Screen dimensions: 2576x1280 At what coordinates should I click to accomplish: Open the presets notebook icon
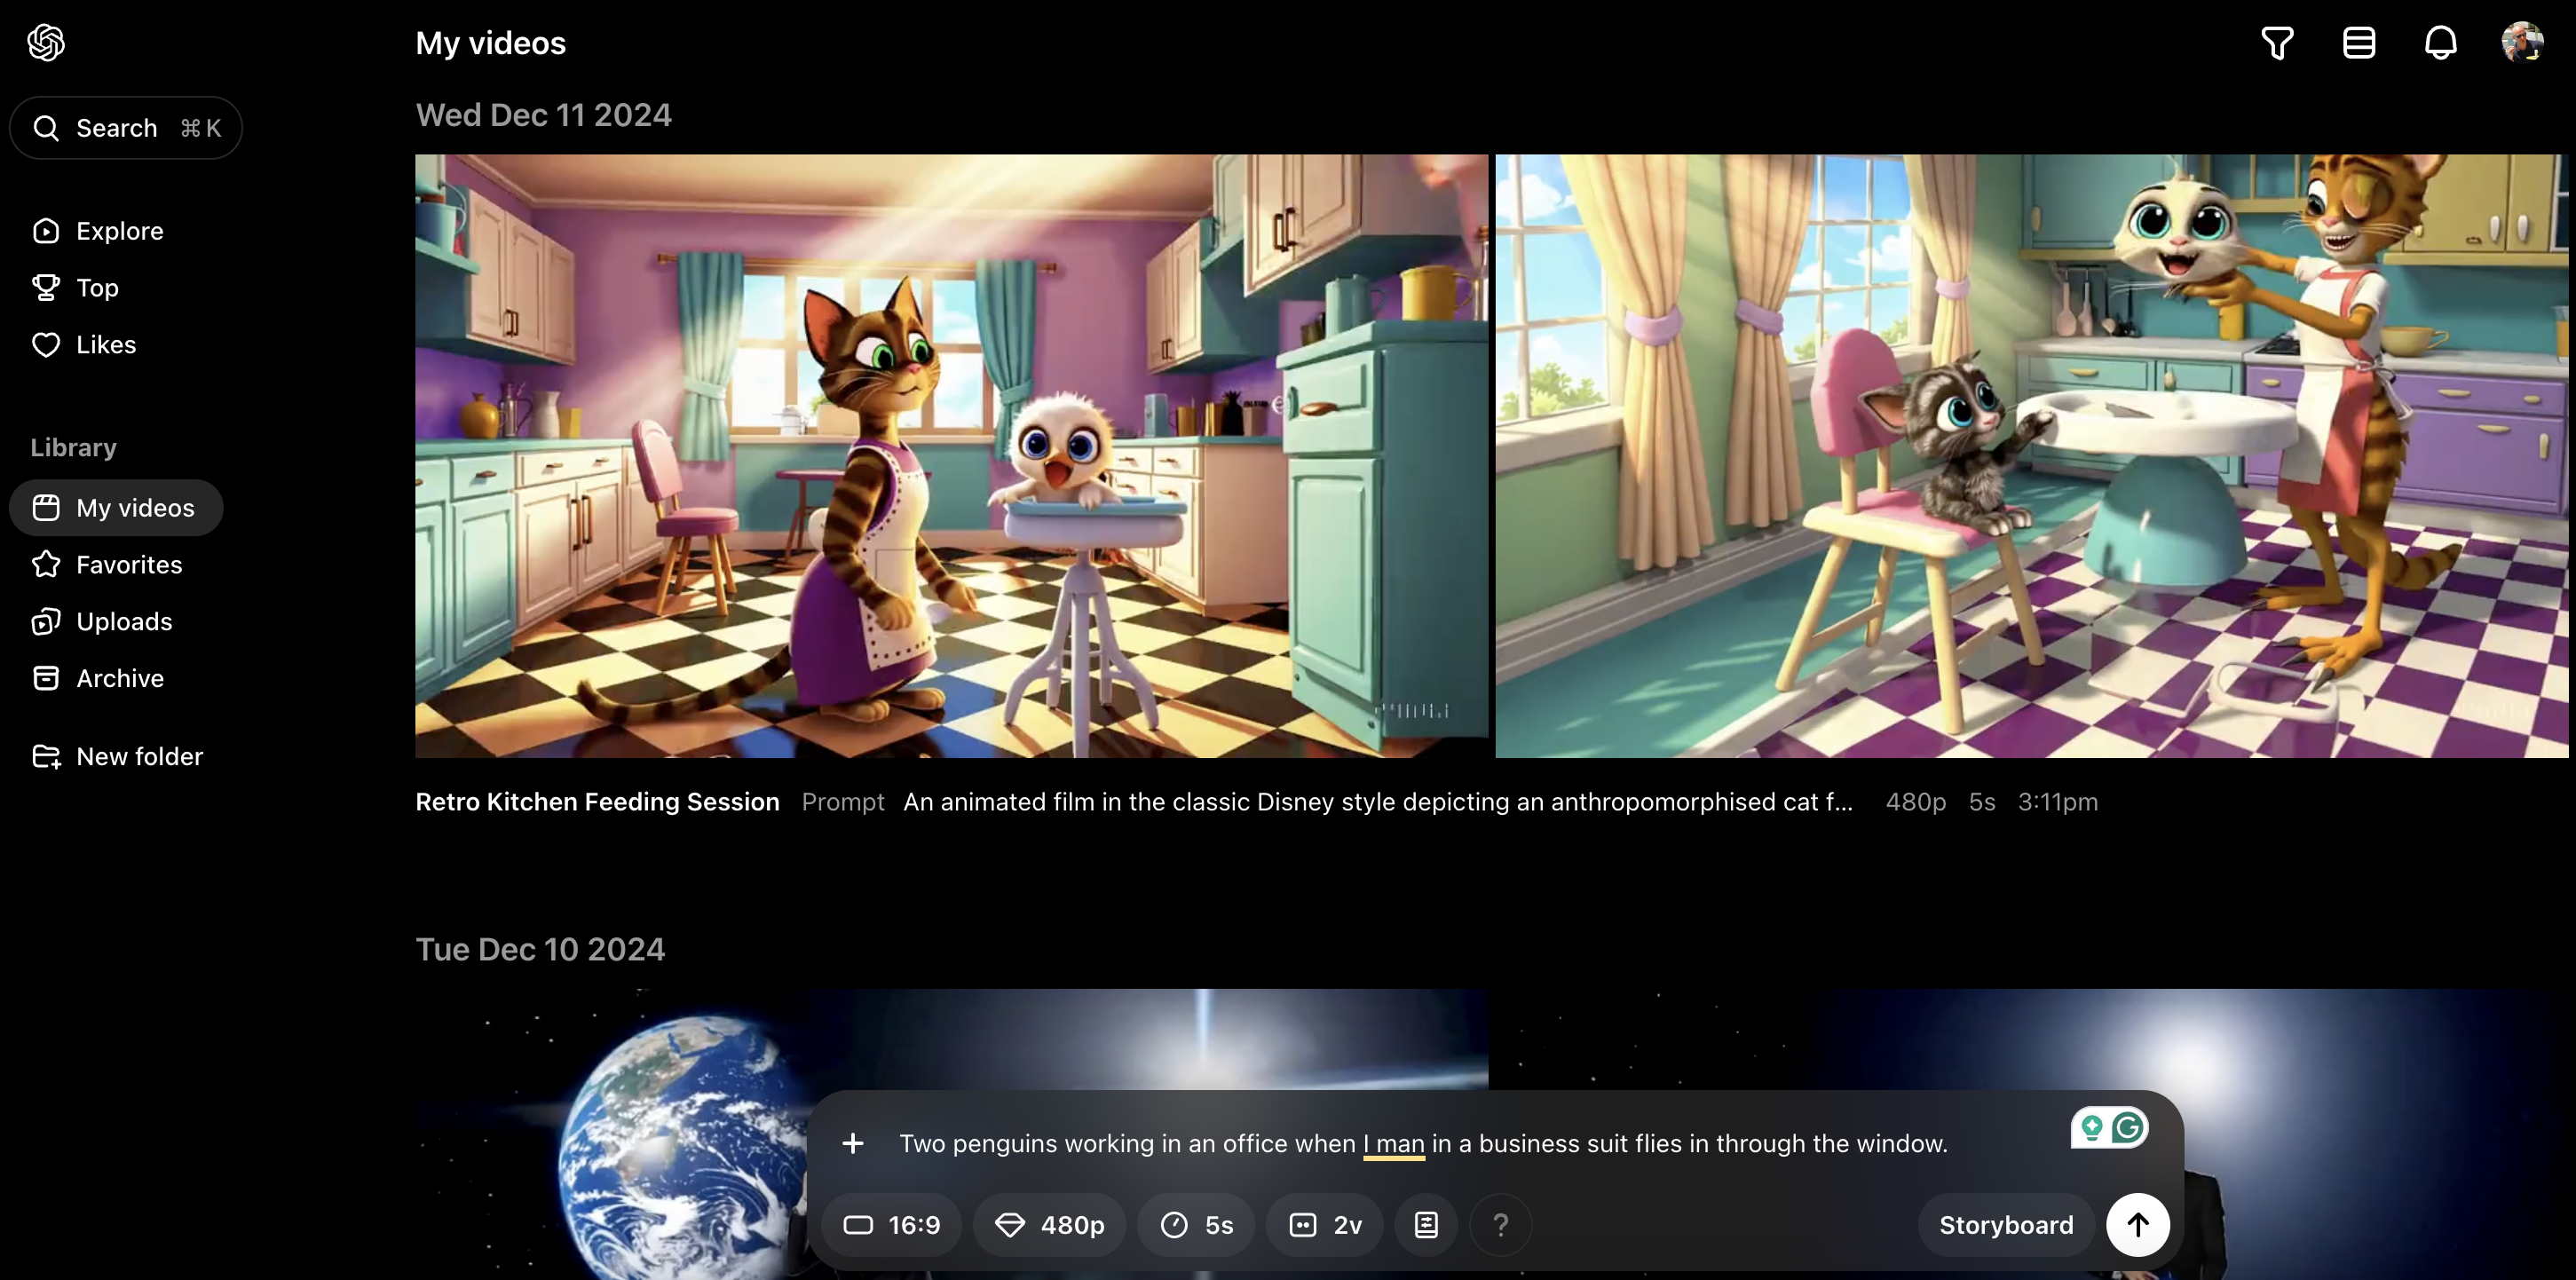pyautogui.click(x=1426, y=1225)
